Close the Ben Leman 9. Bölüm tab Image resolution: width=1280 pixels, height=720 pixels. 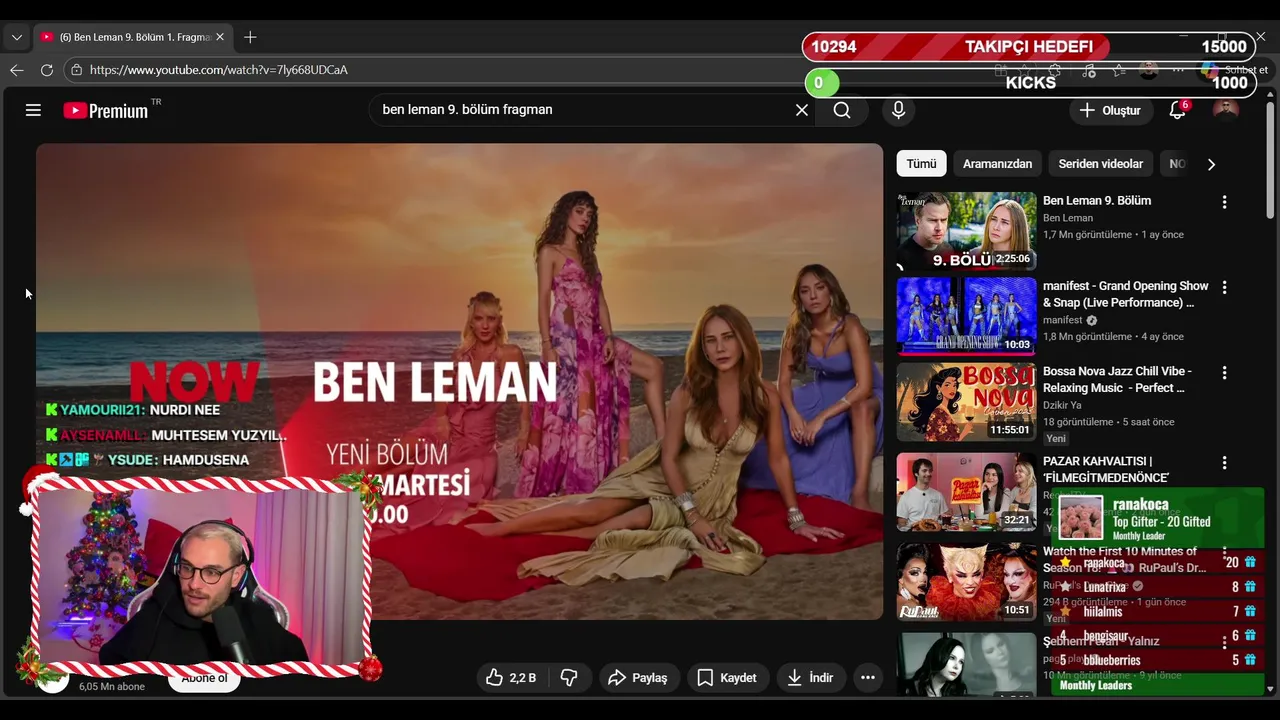pos(220,37)
